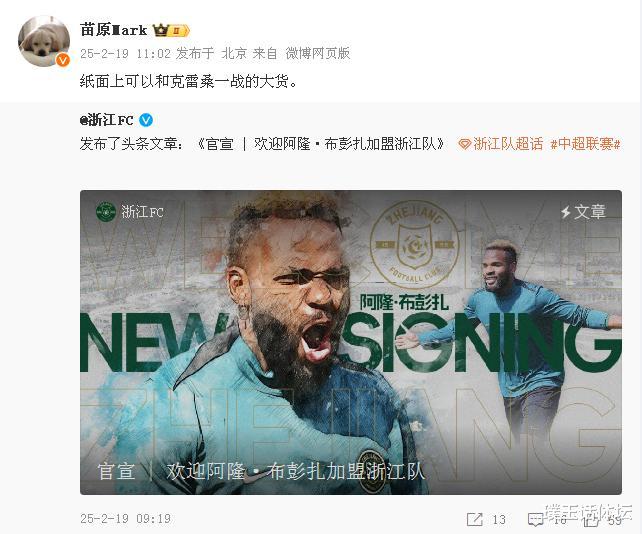The height and width of the screenshot is (534, 642).
Task: Open the 浙江队超话 super topic link
Action: pyautogui.click(x=501, y=144)
